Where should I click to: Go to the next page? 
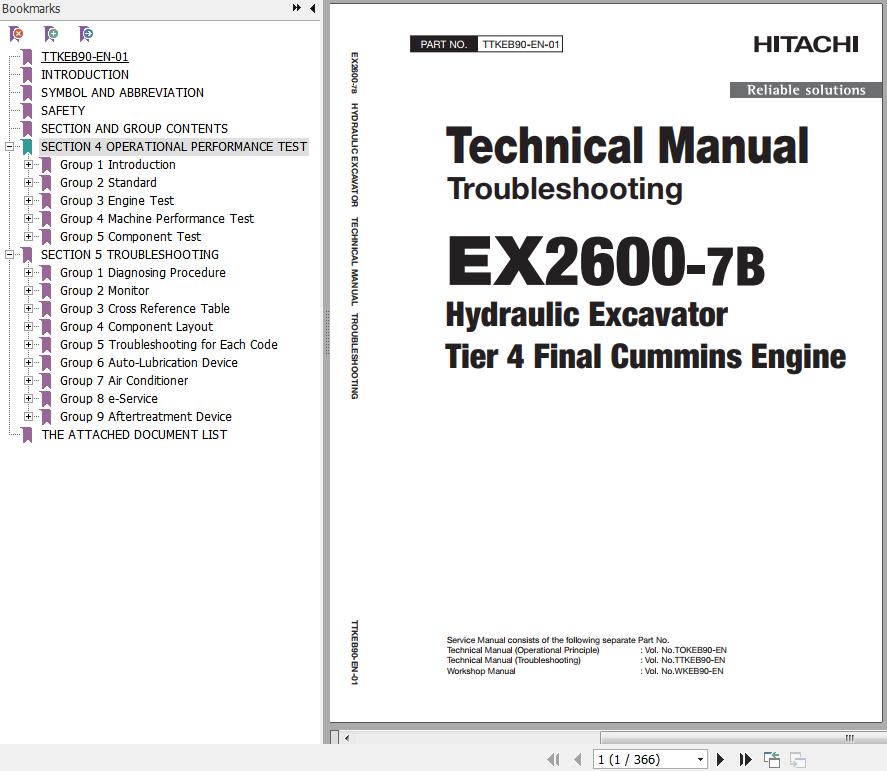720,759
